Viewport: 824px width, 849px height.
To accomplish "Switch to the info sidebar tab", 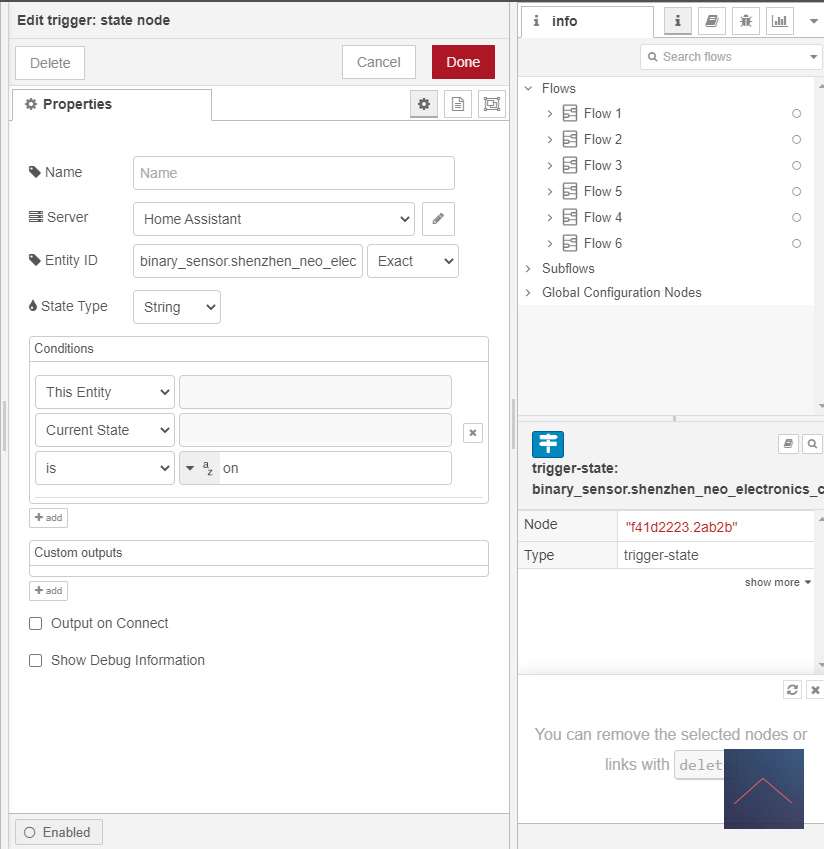I will click(585, 21).
